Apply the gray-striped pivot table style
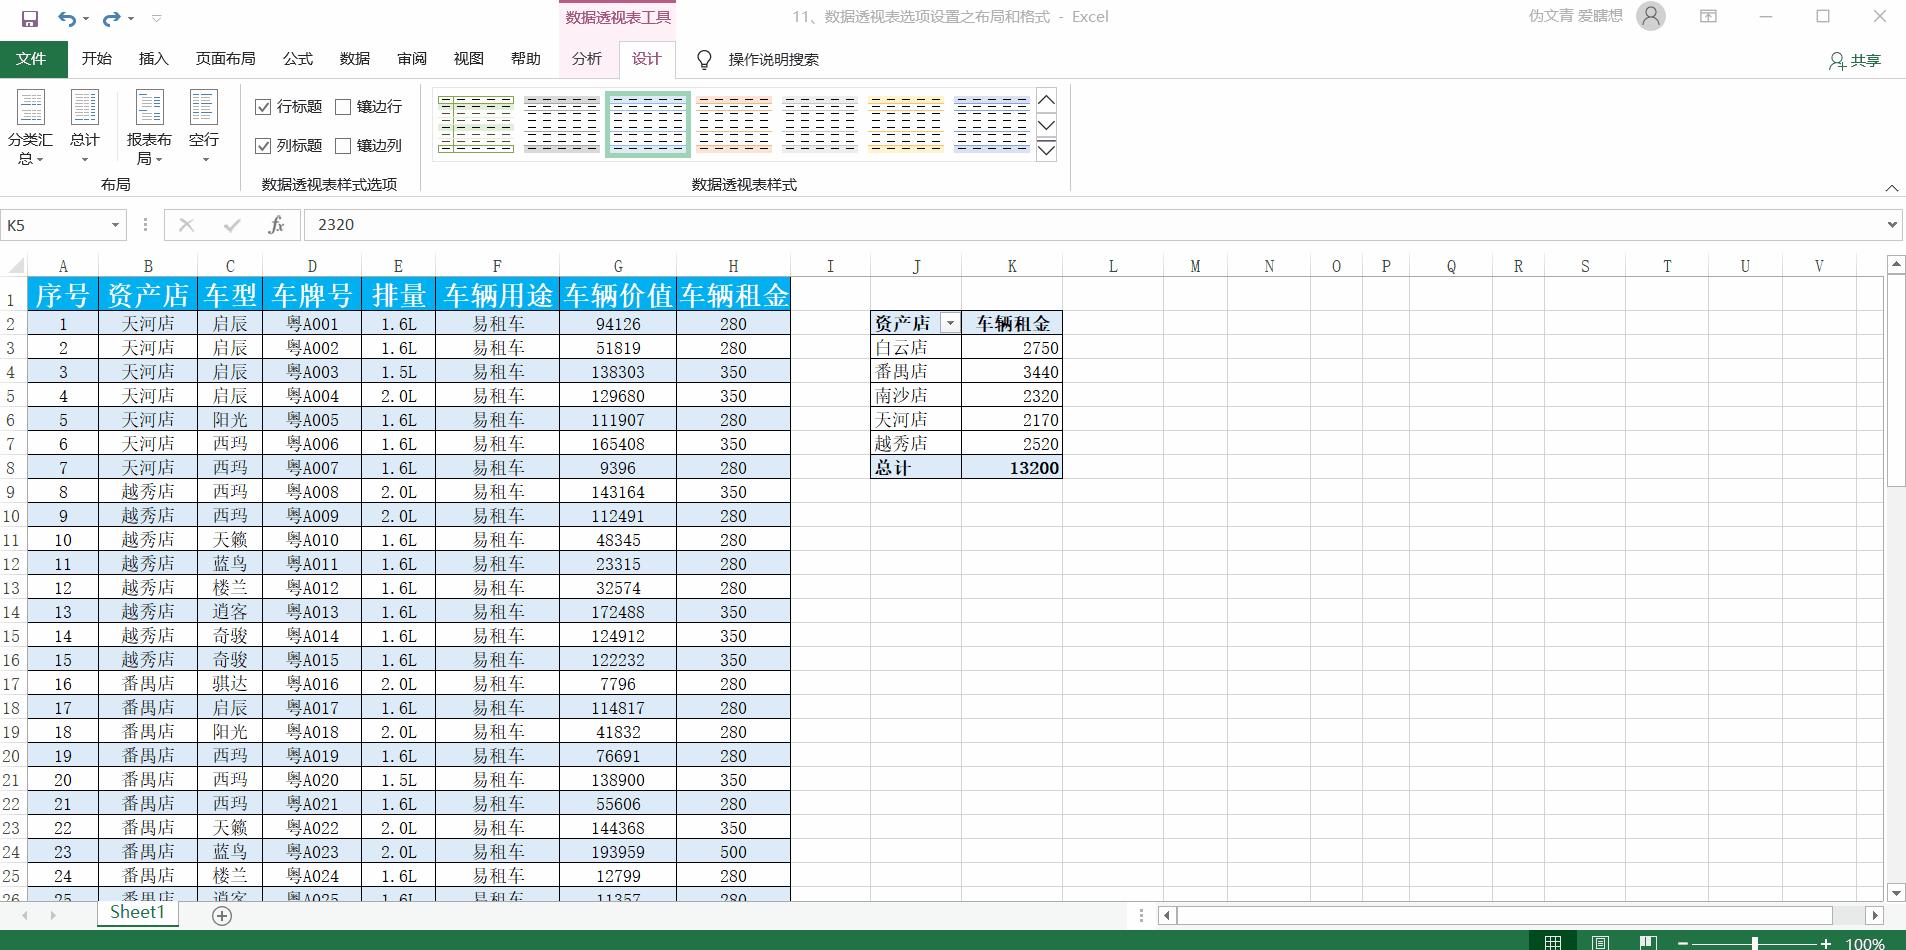Image resolution: width=1906 pixels, height=950 pixels. click(562, 124)
